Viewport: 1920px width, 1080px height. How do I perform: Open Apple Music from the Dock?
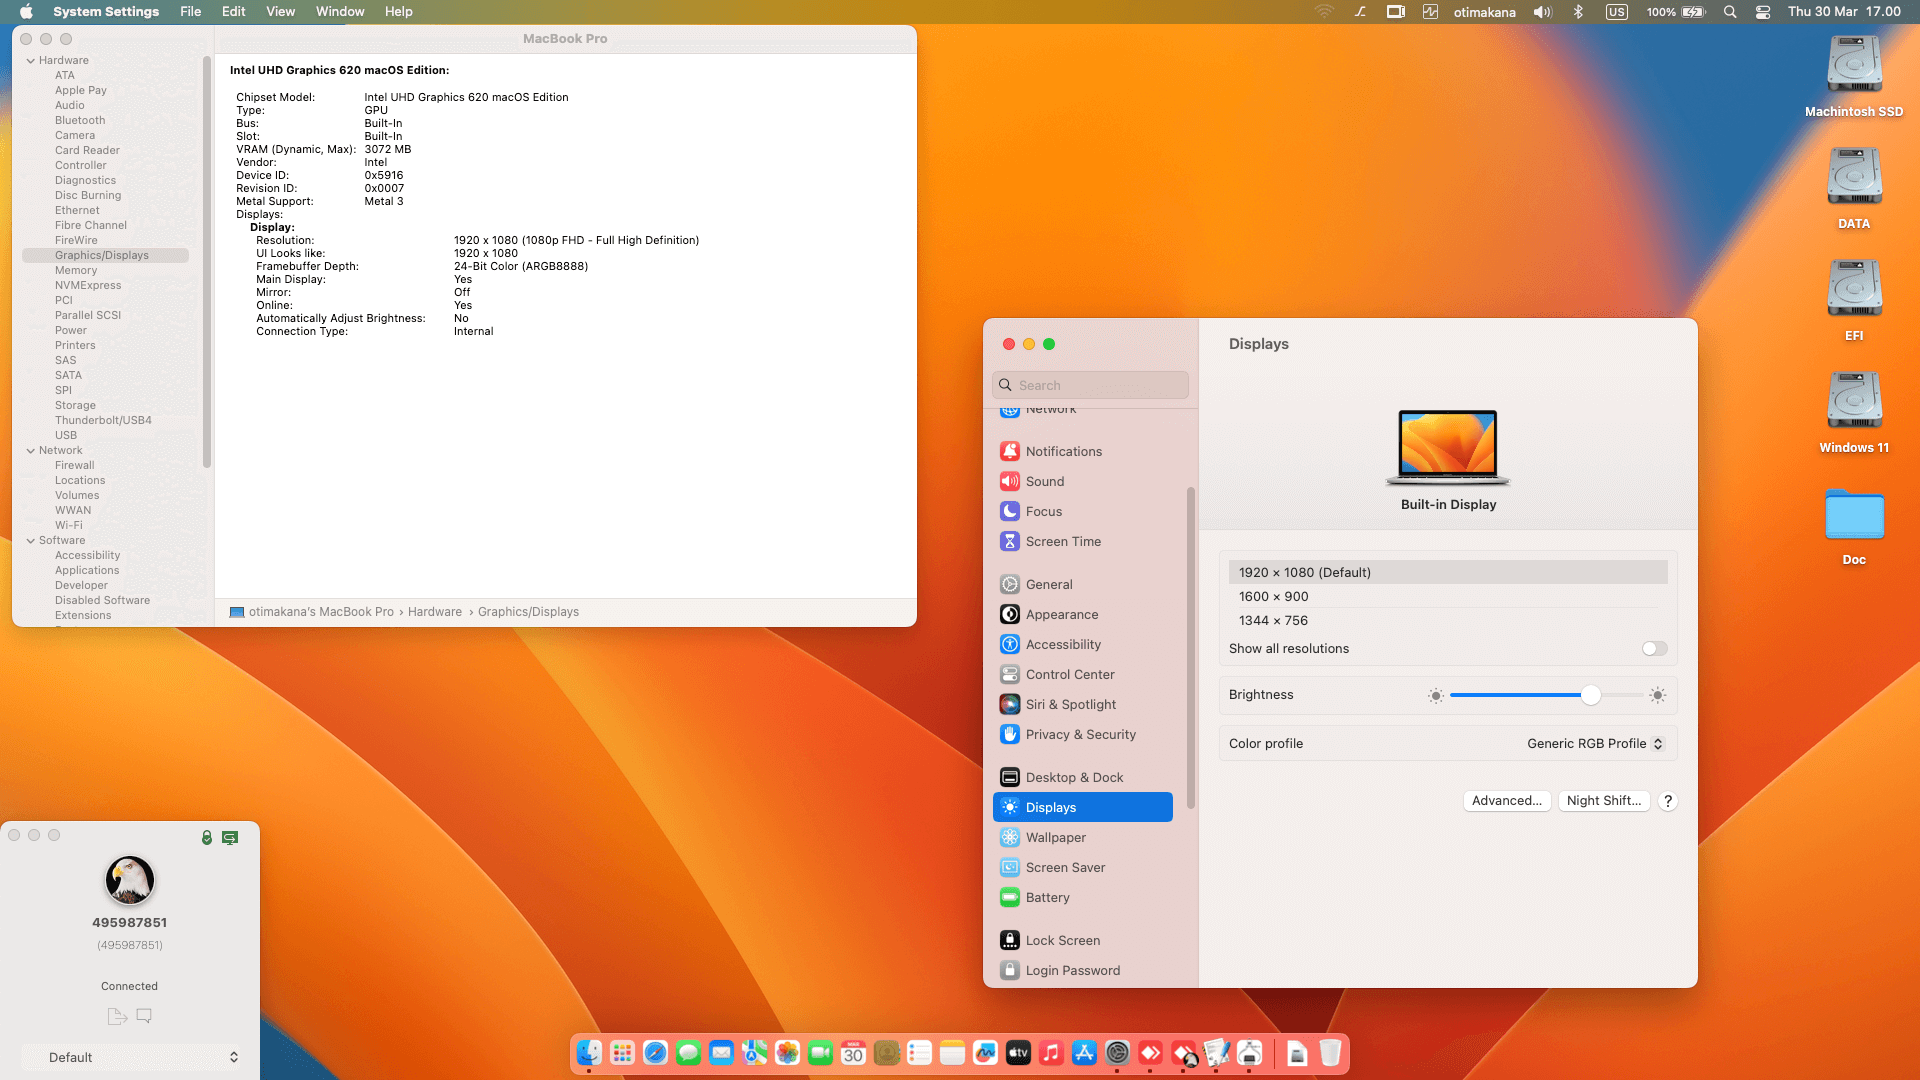(1051, 1053)
